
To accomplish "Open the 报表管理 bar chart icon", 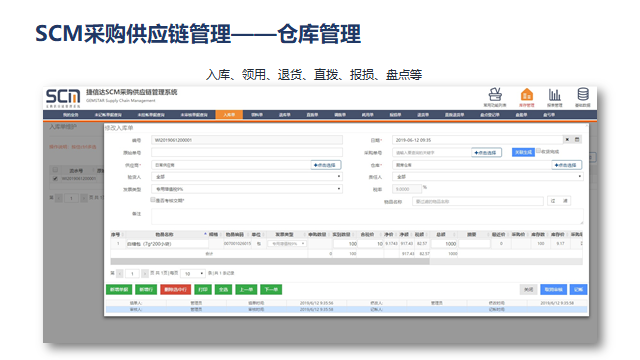I will (554, 95).
